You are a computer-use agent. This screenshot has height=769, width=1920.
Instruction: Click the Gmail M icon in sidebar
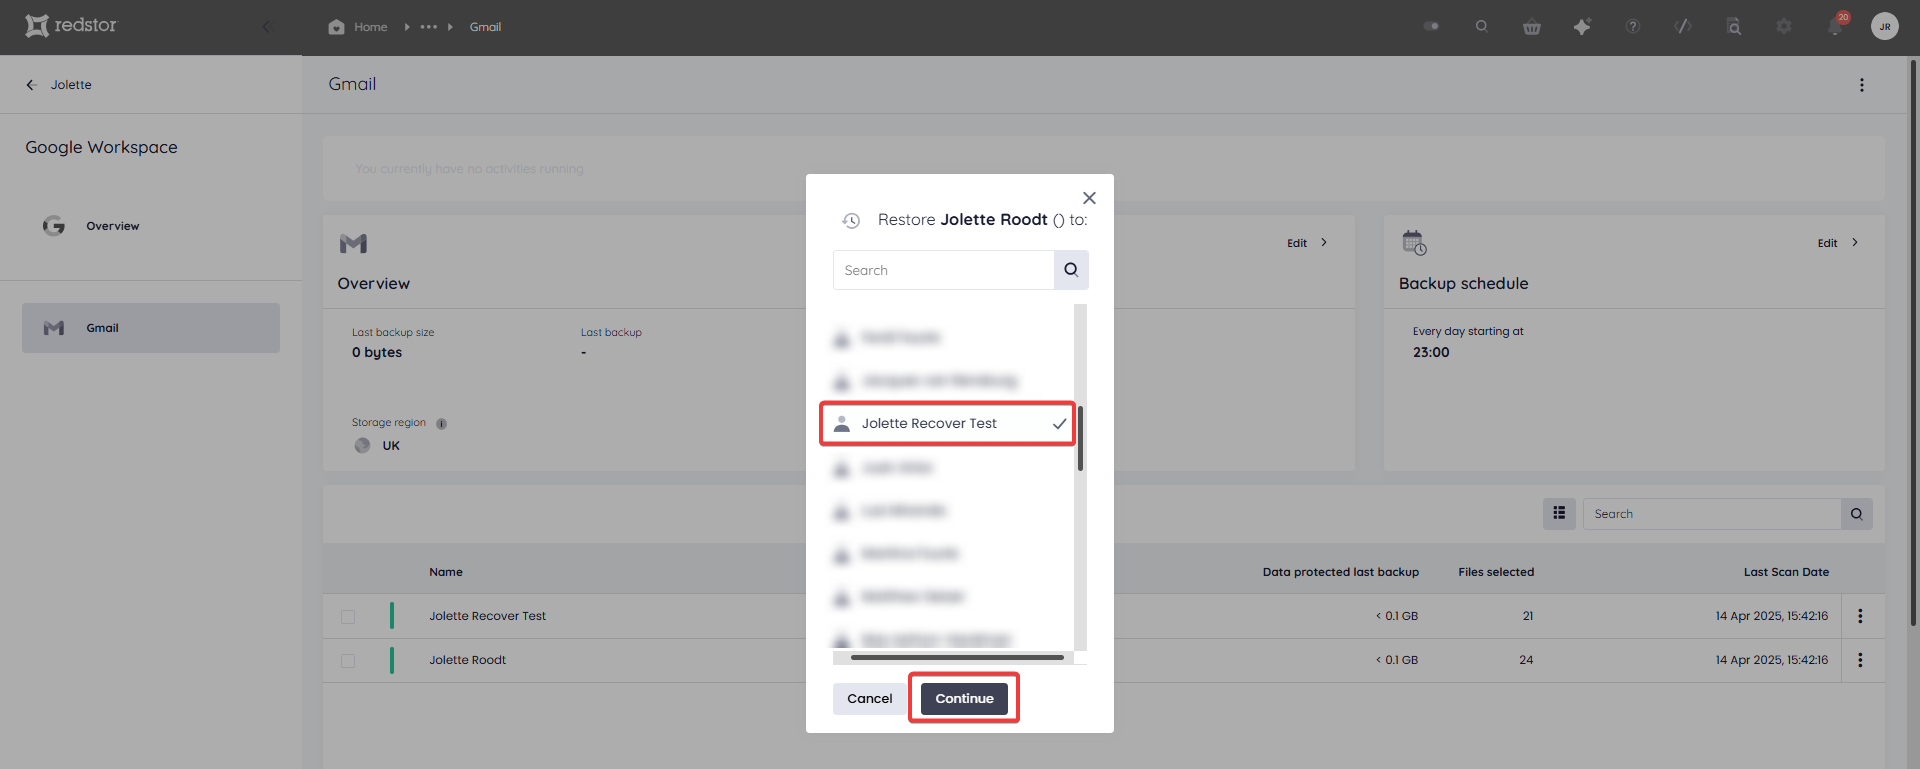54,328
